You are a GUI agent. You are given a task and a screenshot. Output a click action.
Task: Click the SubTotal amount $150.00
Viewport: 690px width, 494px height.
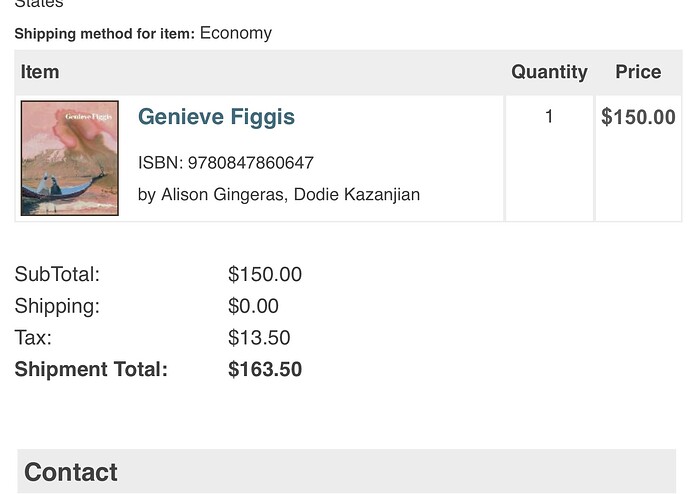265,274
